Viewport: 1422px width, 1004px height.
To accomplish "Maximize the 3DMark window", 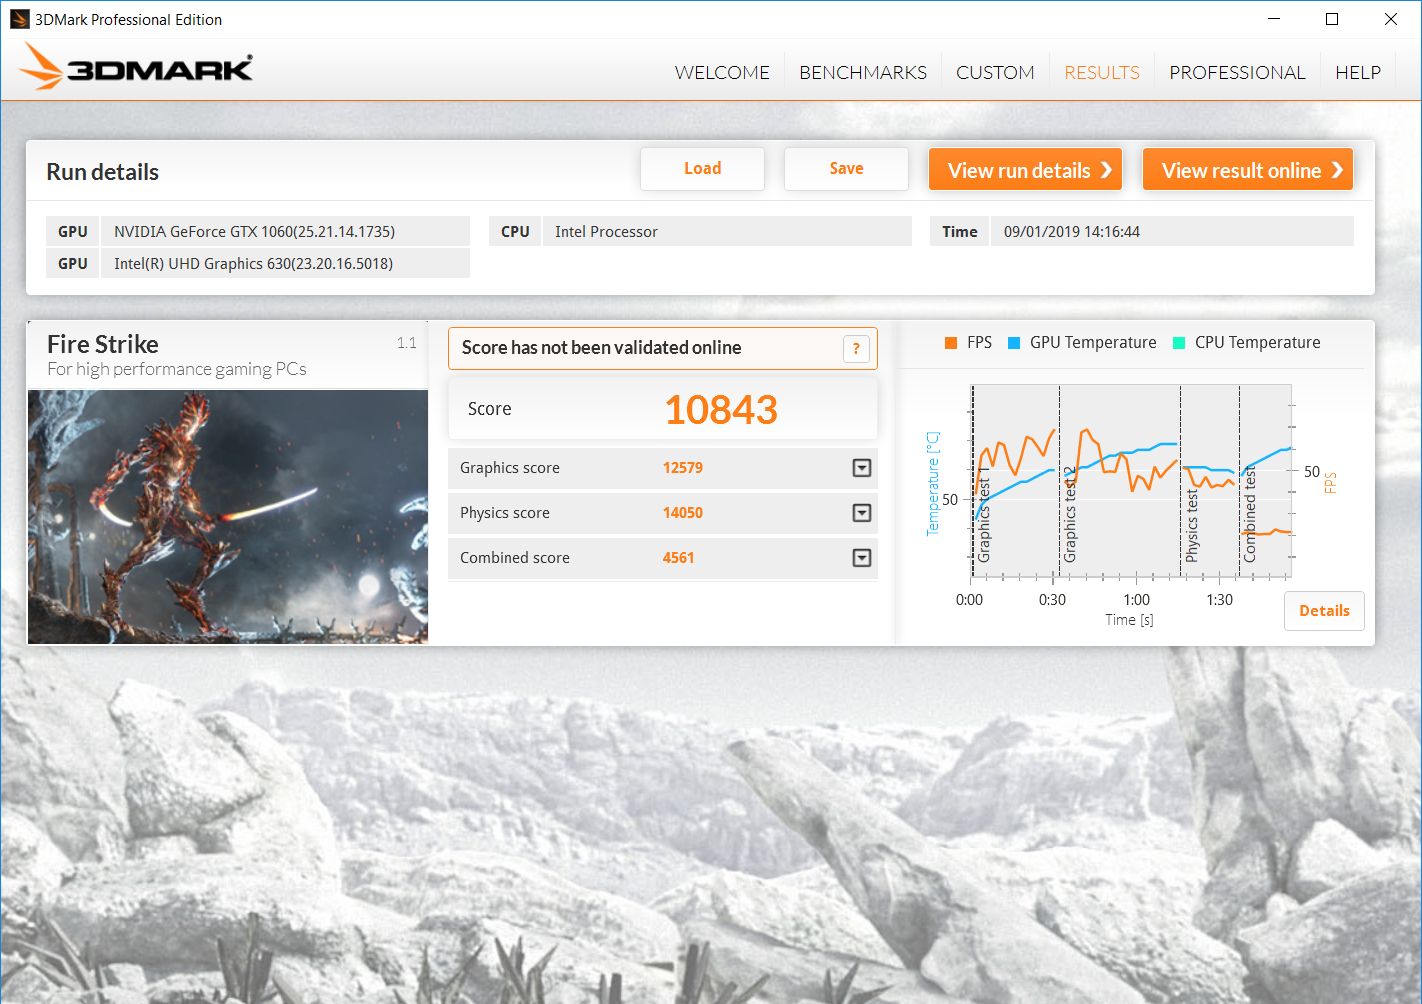I will (x=1332, y=19).
